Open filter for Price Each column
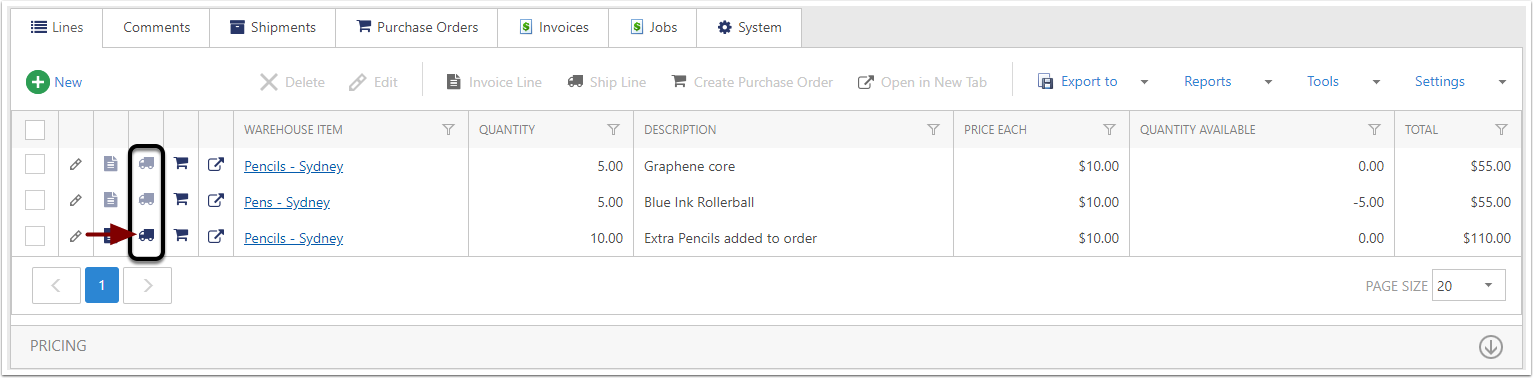Screen dimensions: 1533x378 pos(1109,130)
